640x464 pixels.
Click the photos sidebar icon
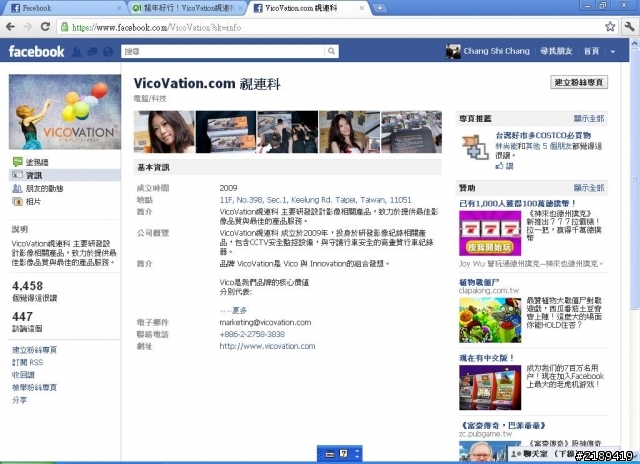18,201
